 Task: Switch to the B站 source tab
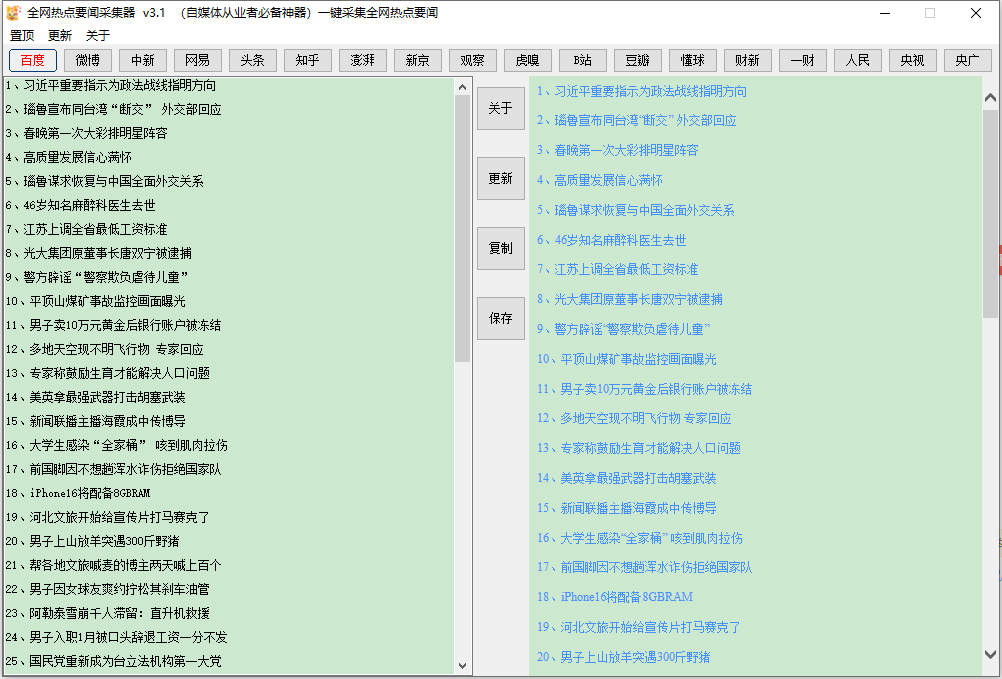pos(582,60)
